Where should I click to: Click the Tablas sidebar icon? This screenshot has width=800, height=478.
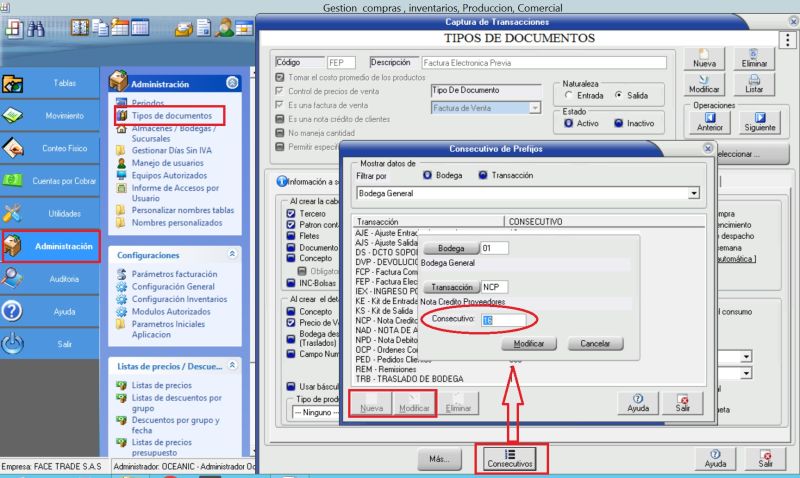14,84
